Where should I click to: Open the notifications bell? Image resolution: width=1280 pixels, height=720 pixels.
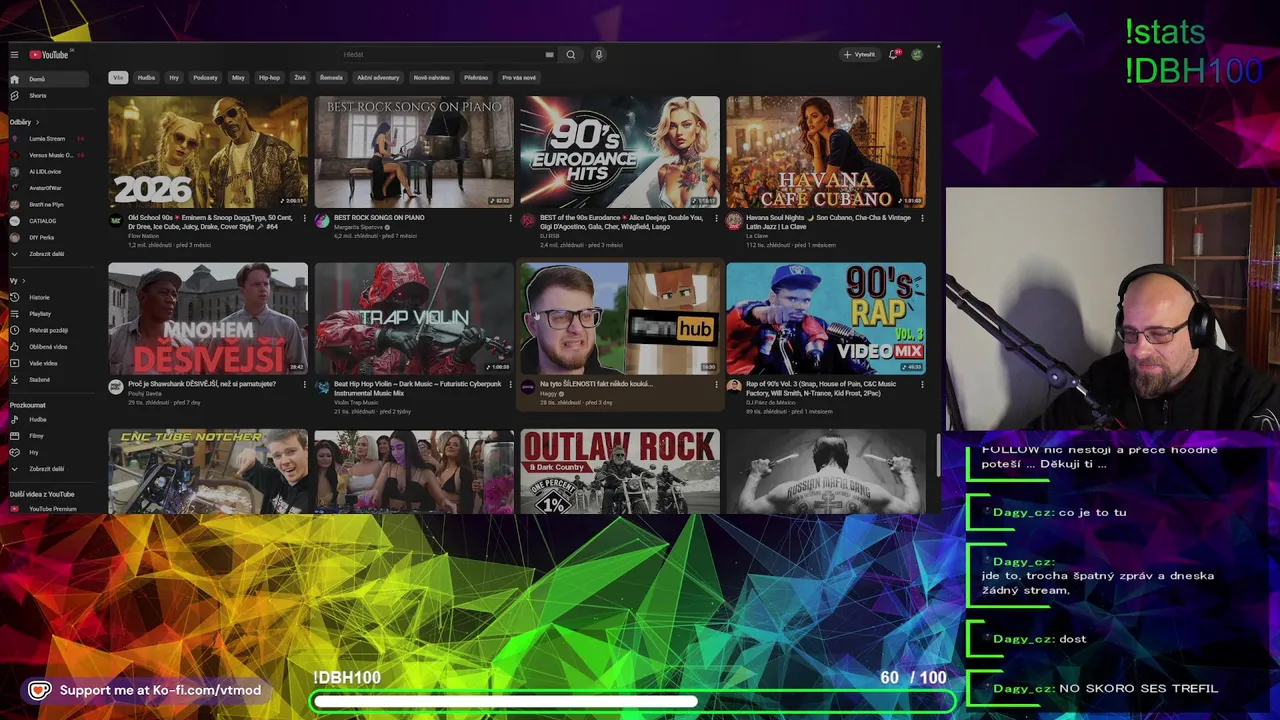click(893, 55)
